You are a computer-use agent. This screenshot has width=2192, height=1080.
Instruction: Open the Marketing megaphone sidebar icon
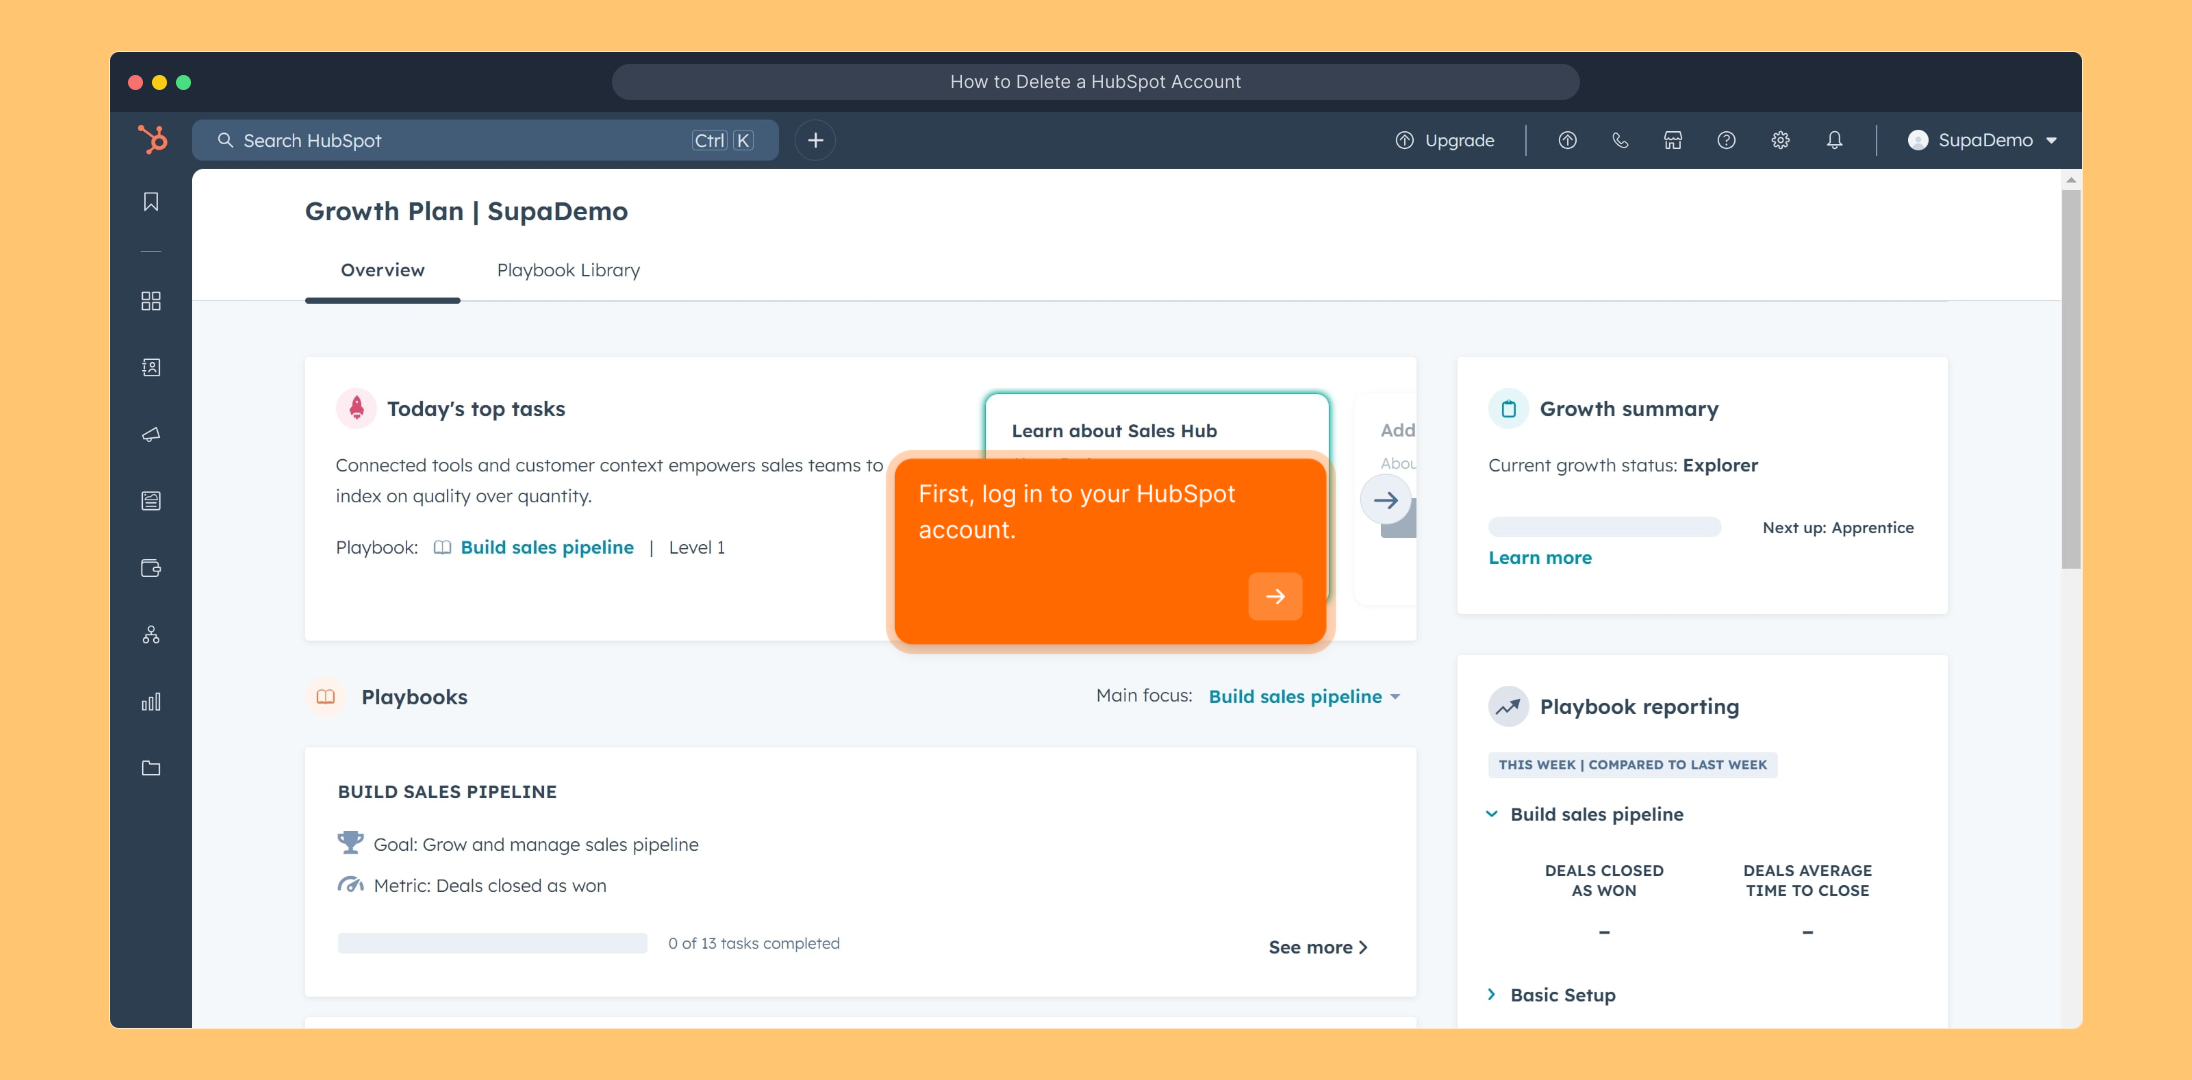click(x=151, y=435)
